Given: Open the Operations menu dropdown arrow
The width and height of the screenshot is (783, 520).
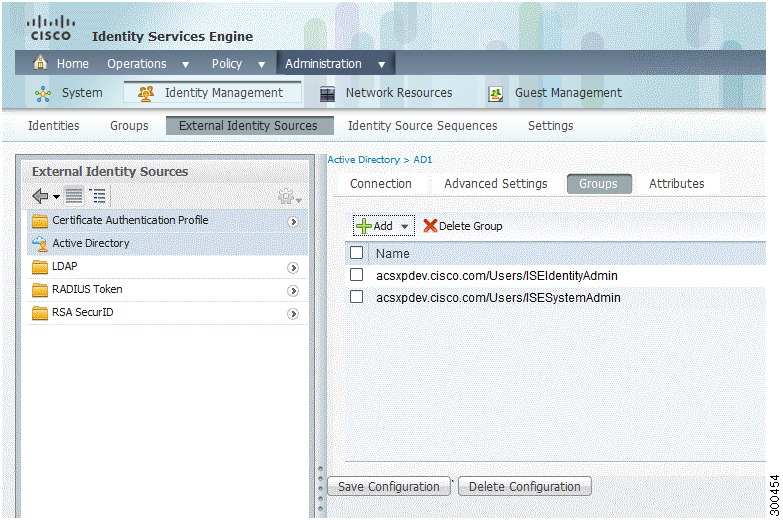Looking at the screenshot, I should click(186, 64).
